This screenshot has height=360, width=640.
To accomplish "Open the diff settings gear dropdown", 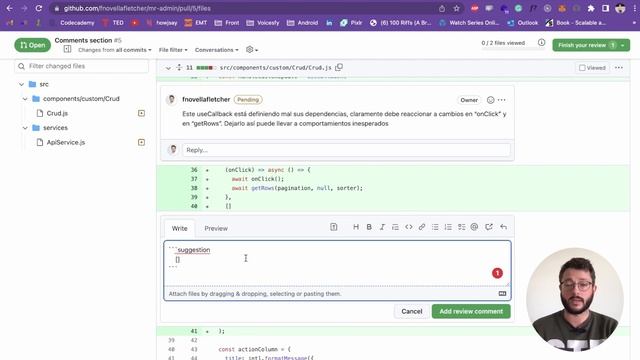I will pos(252,50).
